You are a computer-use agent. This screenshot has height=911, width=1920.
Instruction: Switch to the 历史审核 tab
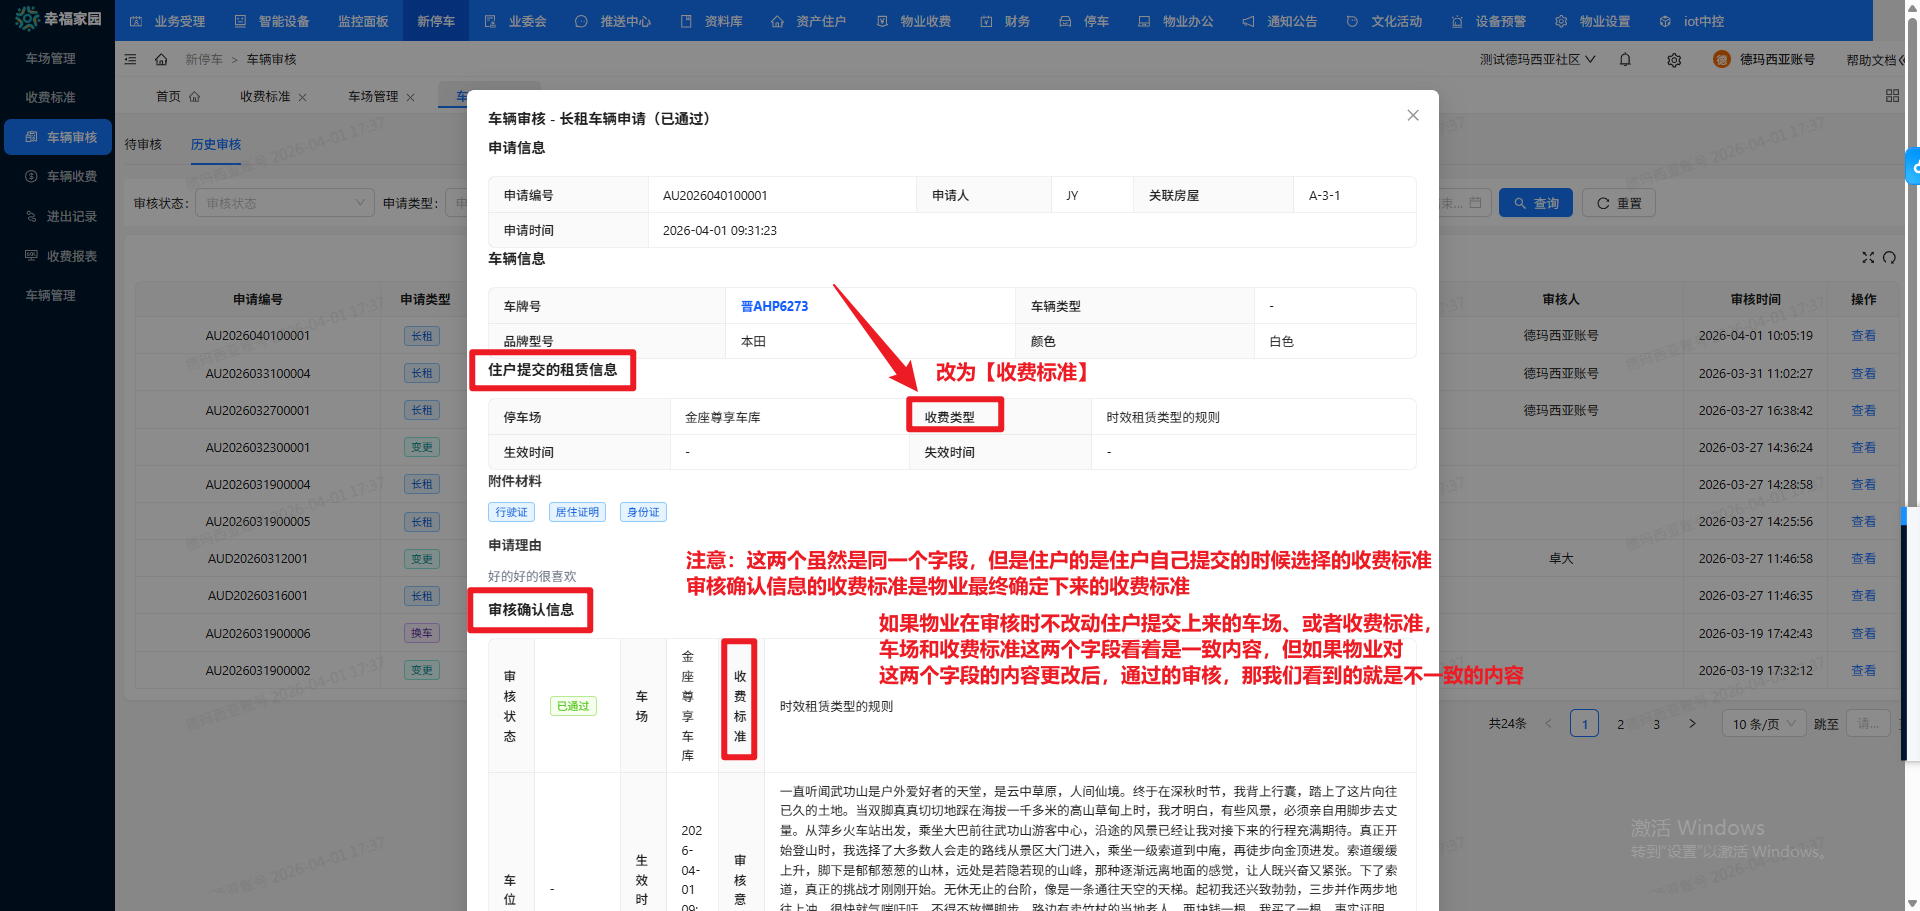[215, 144]
